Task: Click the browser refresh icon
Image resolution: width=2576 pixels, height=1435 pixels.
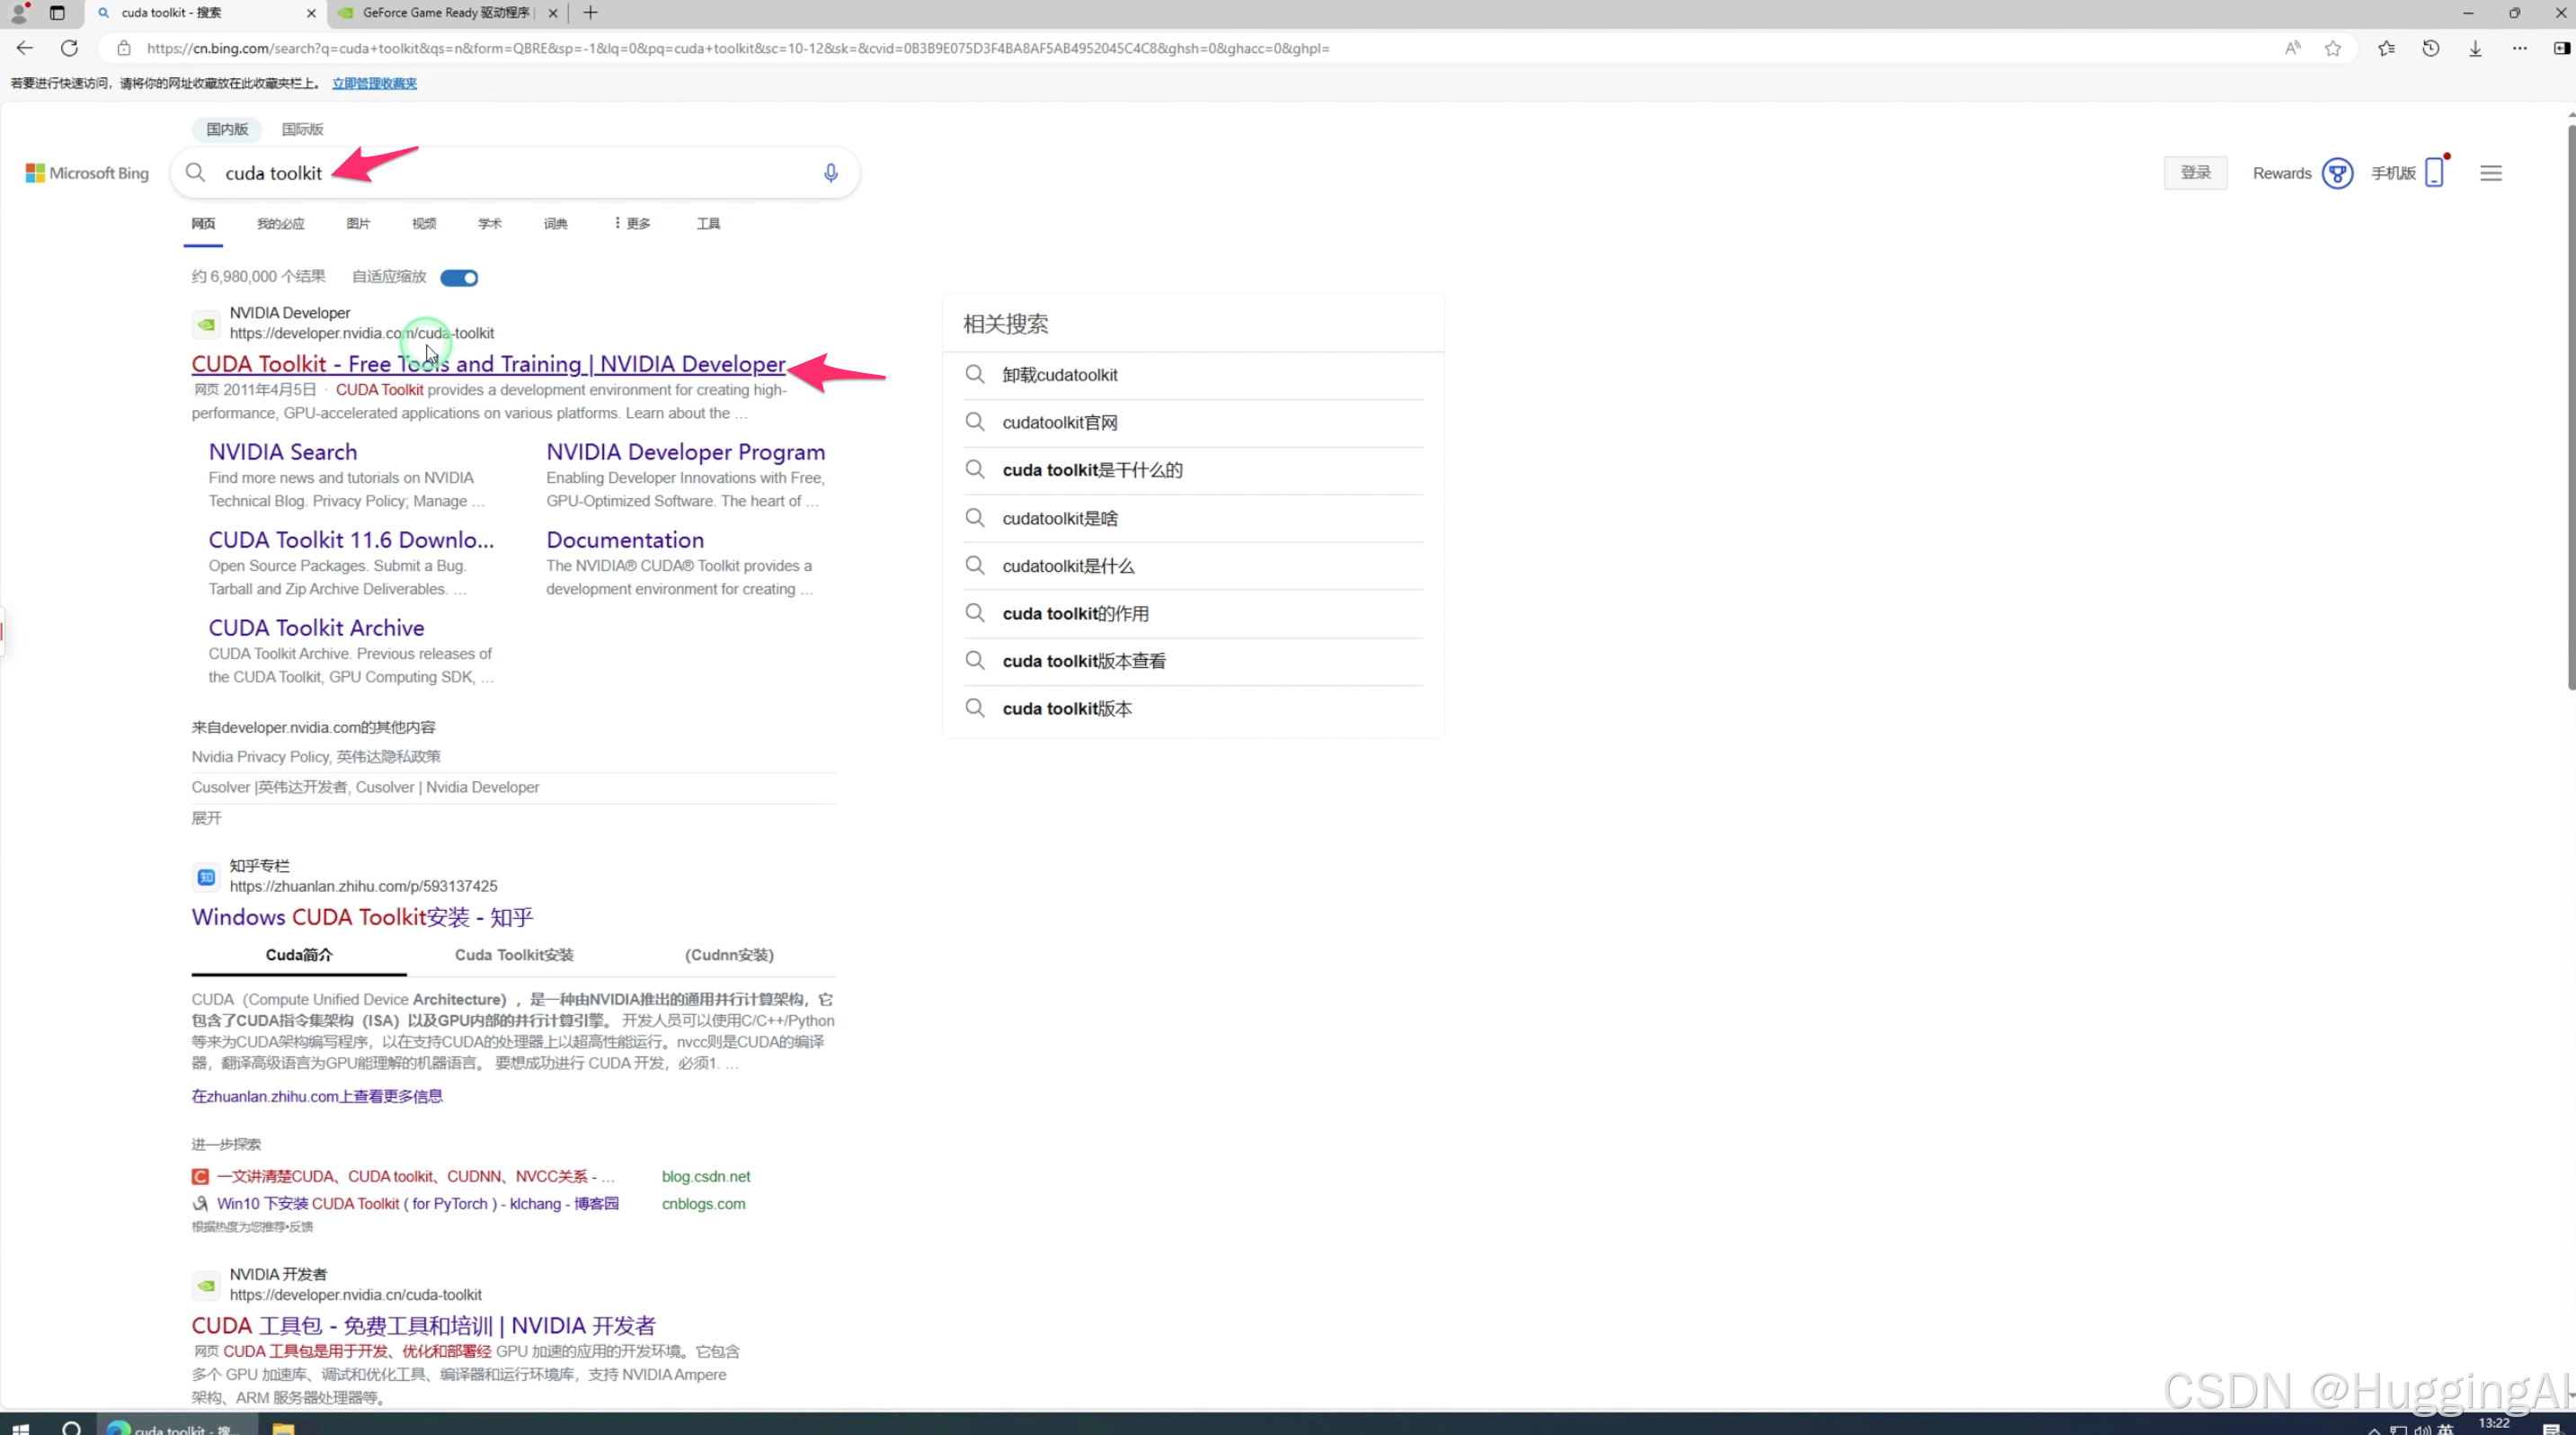Action: [69, 48]
